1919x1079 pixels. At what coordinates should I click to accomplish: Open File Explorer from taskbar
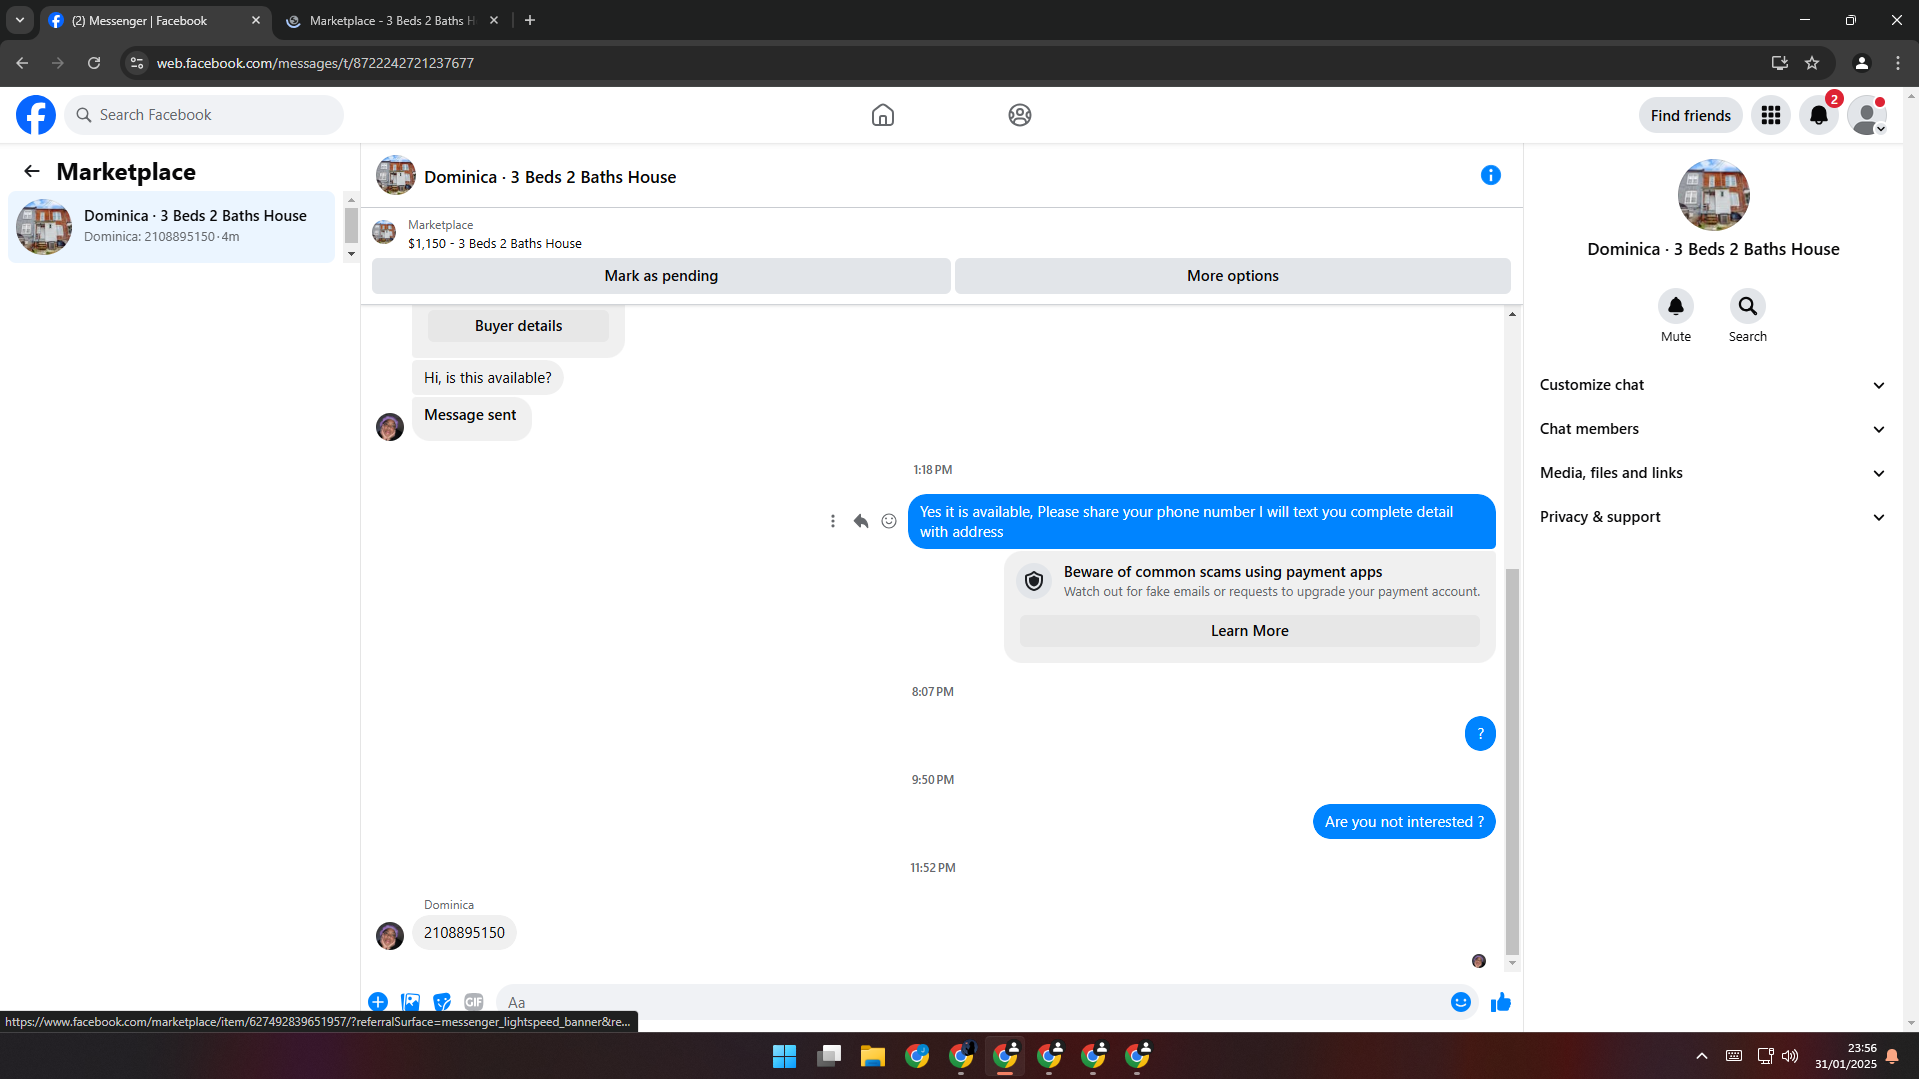pyautogui.click(x=873, y=1056)
